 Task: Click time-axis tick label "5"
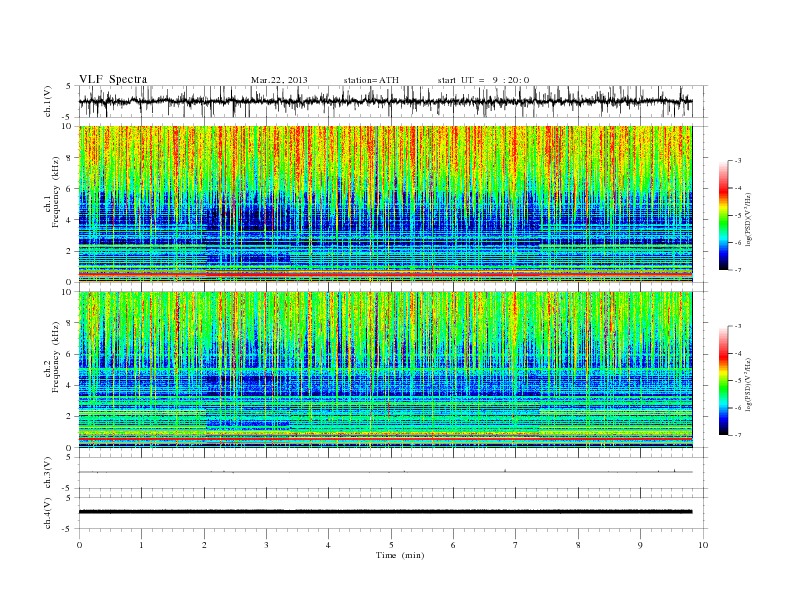coord(391,545)
